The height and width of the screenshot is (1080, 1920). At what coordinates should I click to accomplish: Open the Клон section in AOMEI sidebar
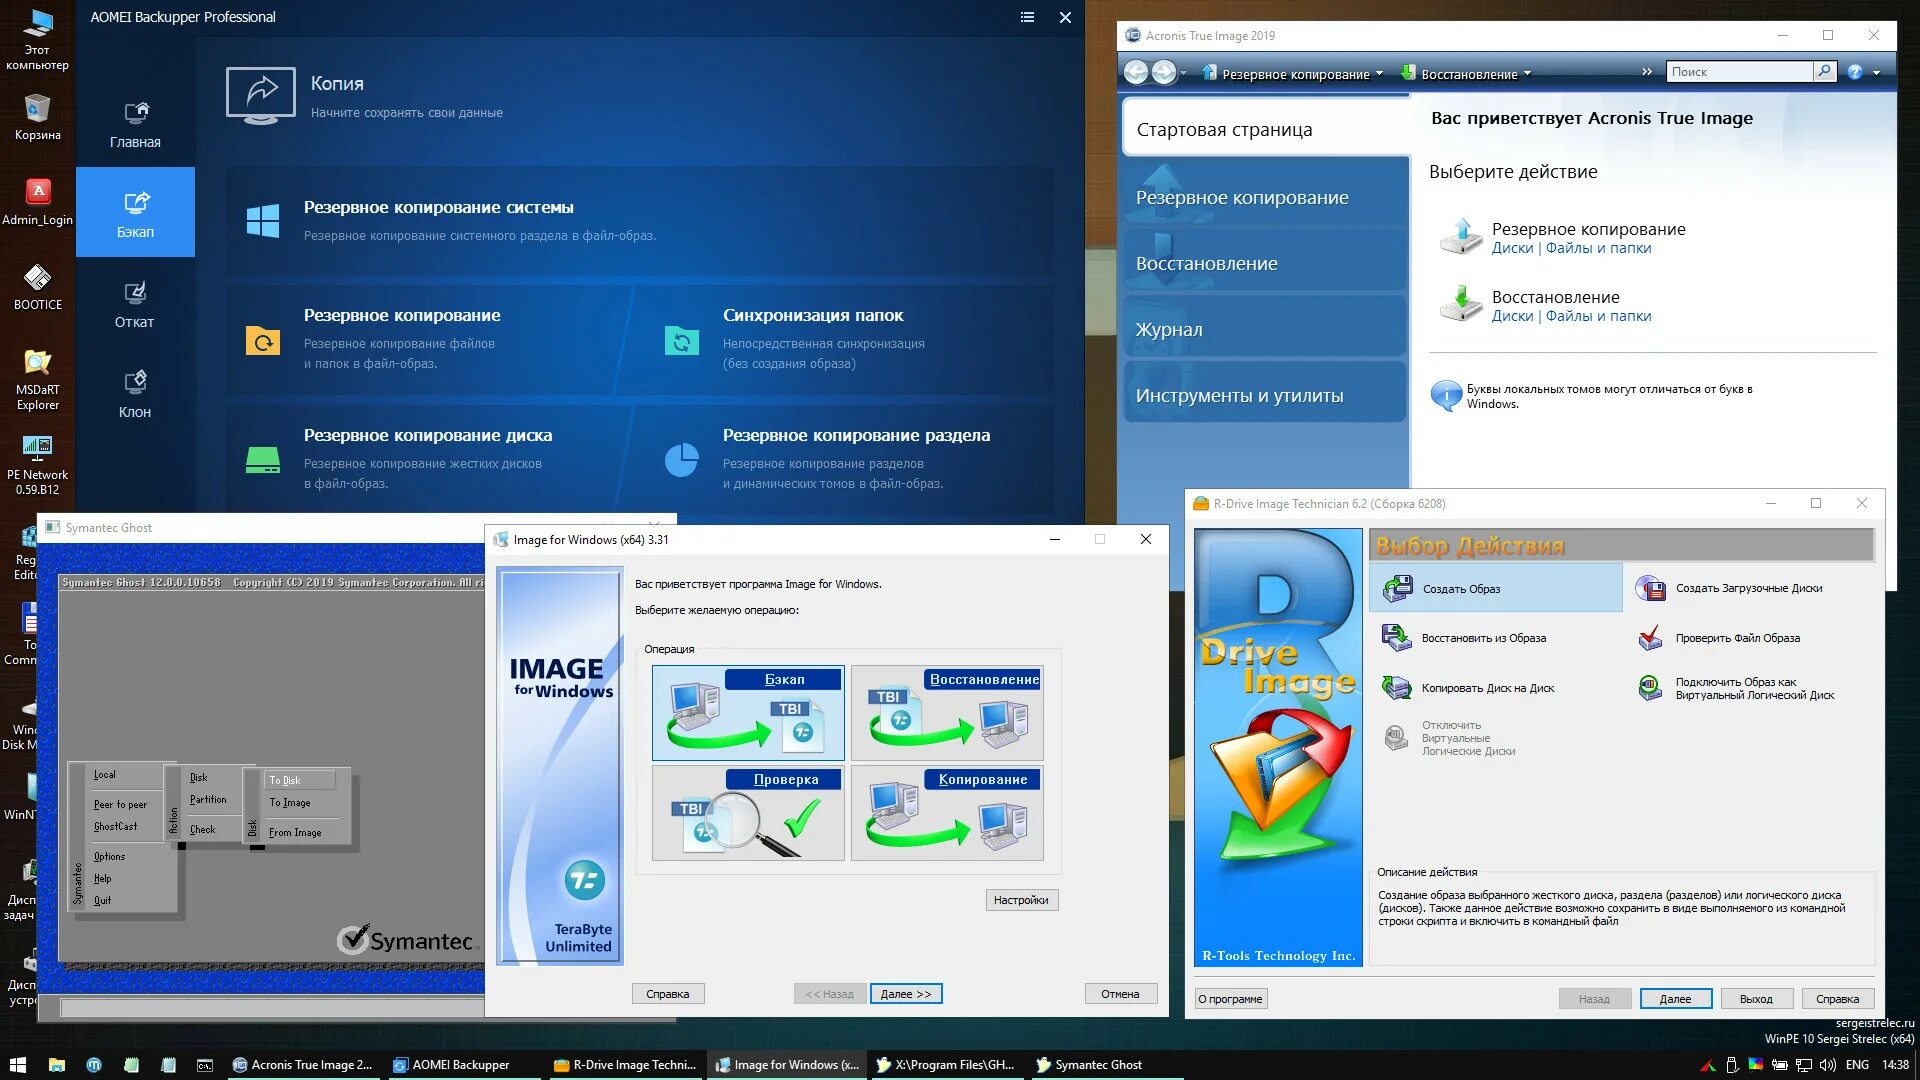click(x=135, y=394)
